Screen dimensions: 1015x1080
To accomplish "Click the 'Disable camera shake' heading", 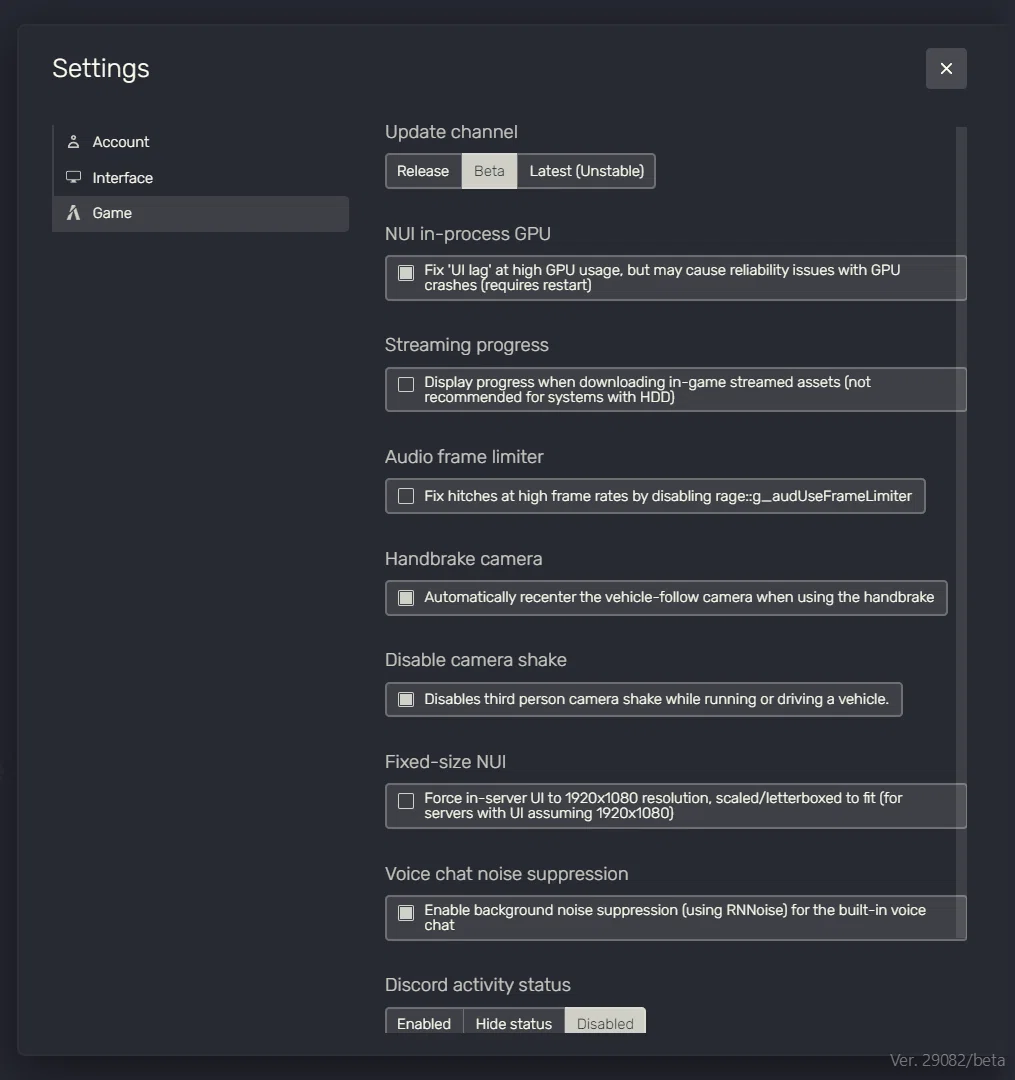I will tap(476, 660).
